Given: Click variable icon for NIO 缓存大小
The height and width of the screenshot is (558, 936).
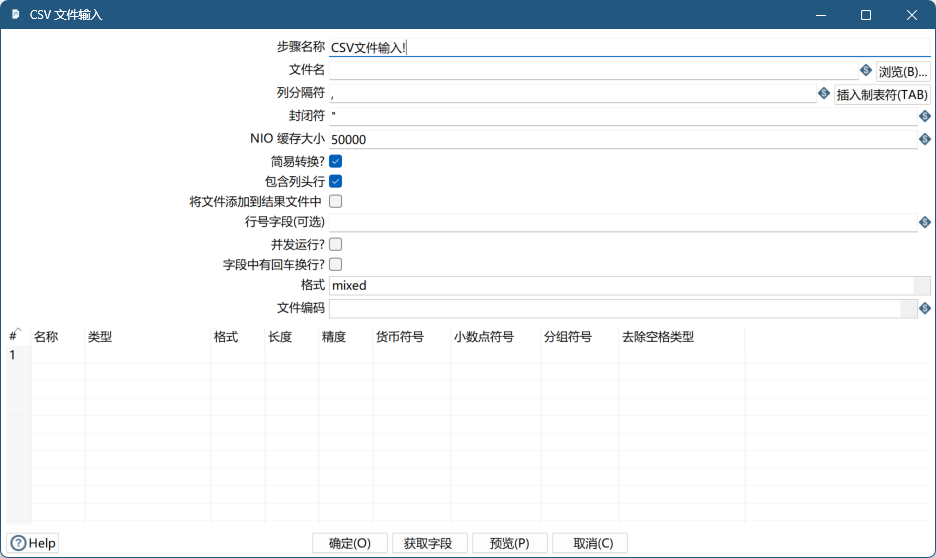Looking at the screenshot, I should click(925, 140).
